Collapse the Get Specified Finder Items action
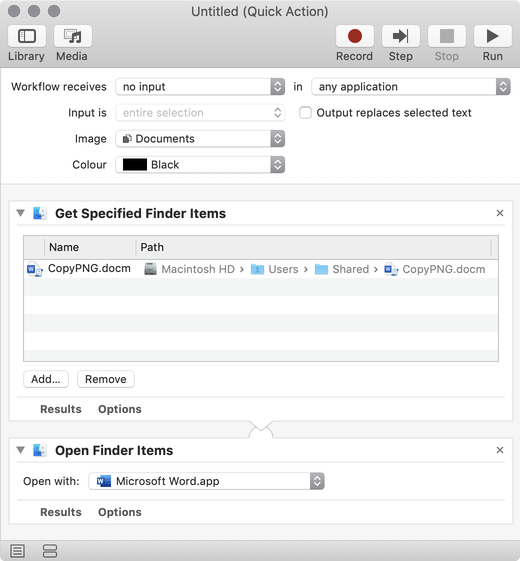This screenshot has height=561, width=520. click(x=21, y=213)
